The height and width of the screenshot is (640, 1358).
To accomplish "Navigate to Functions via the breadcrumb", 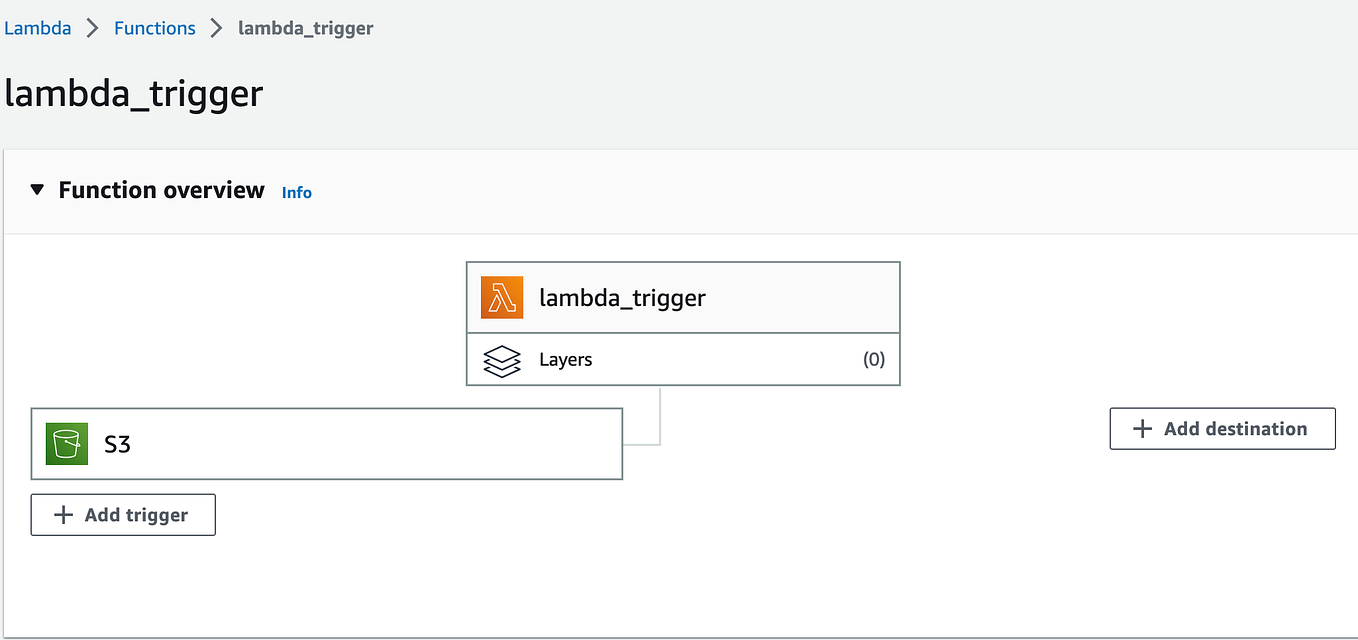I will (154, 28).
